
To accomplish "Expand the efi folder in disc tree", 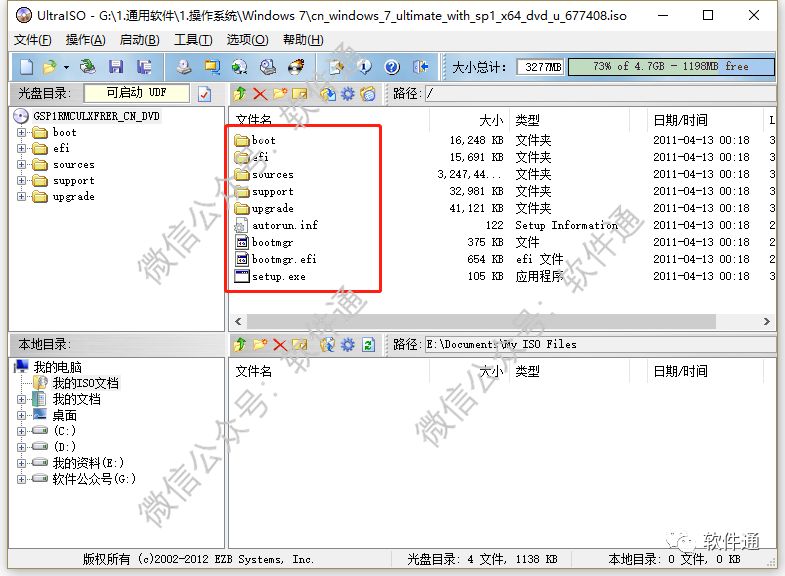I will (x=21, y=149).
